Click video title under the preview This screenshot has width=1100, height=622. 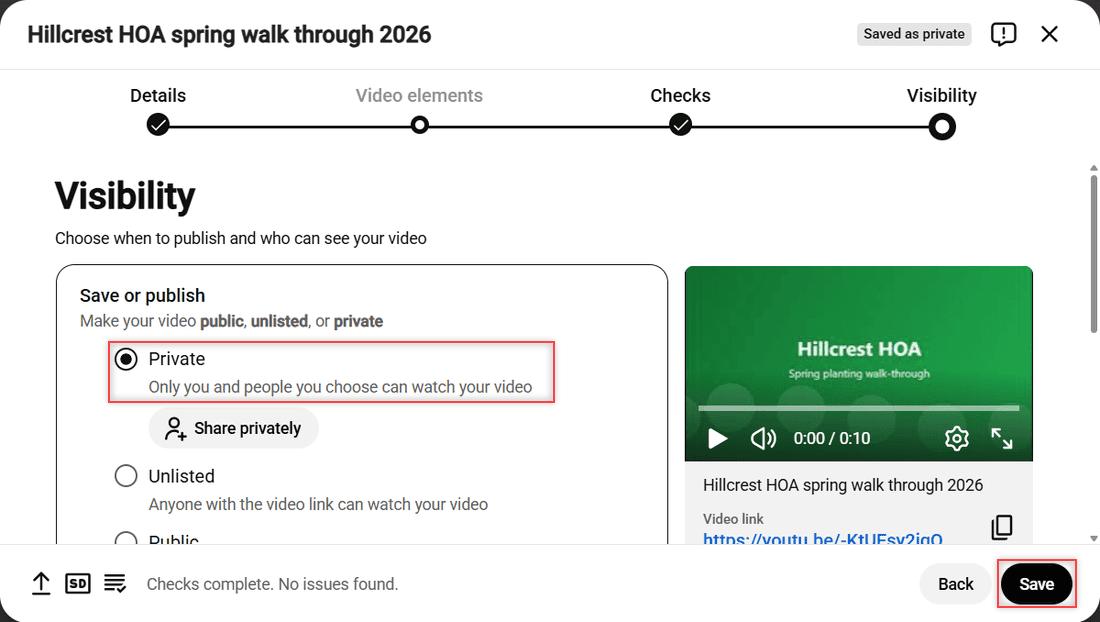[x=843, y=485]
